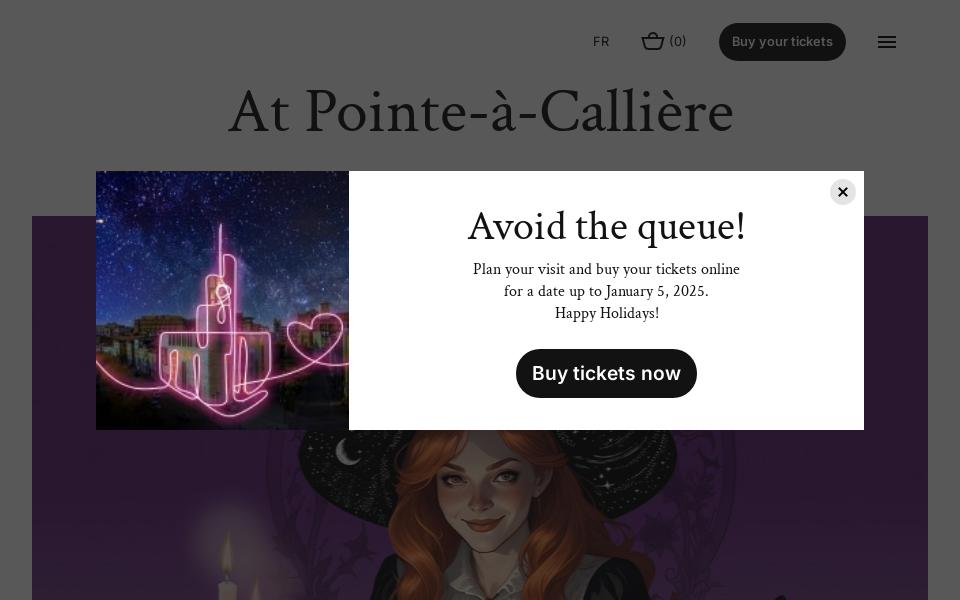Click the Buy tickets now button

606,373
